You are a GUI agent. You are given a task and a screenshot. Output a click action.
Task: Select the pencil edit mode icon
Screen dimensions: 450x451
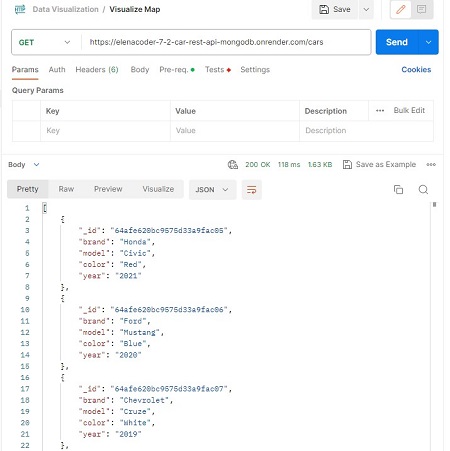(401, 9)
